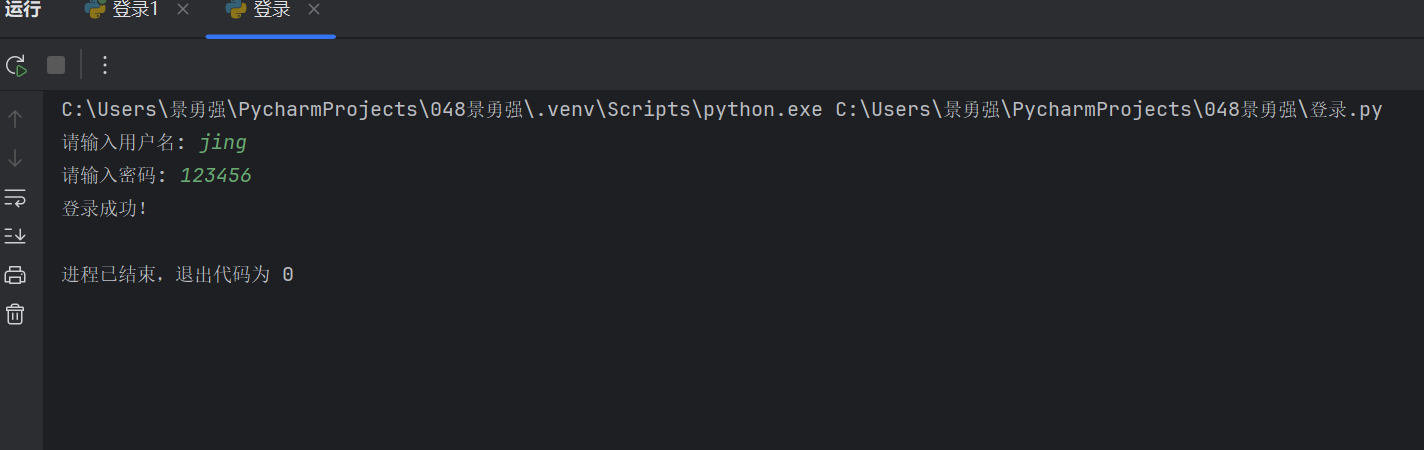The width and height of the screenshot is (1424, 450).
Task: Close the 登录 tab
Action: 314,10
